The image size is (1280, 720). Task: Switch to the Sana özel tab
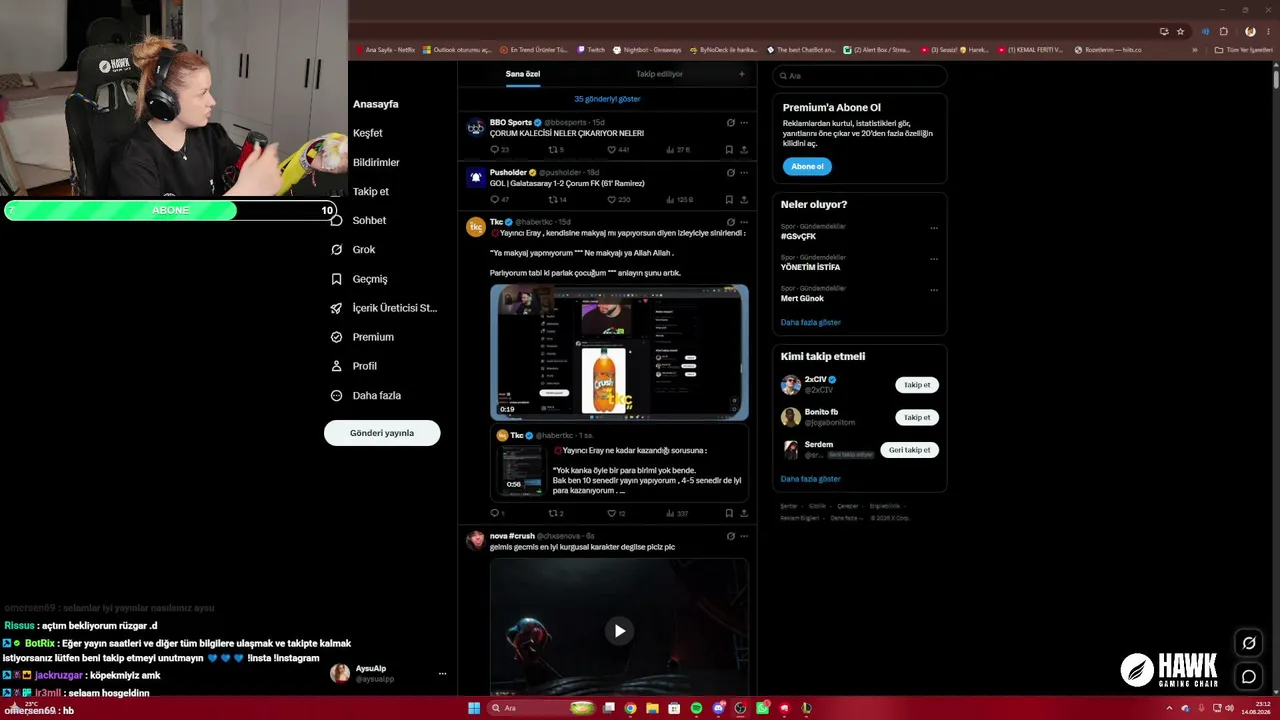click(x=523, y=74)
